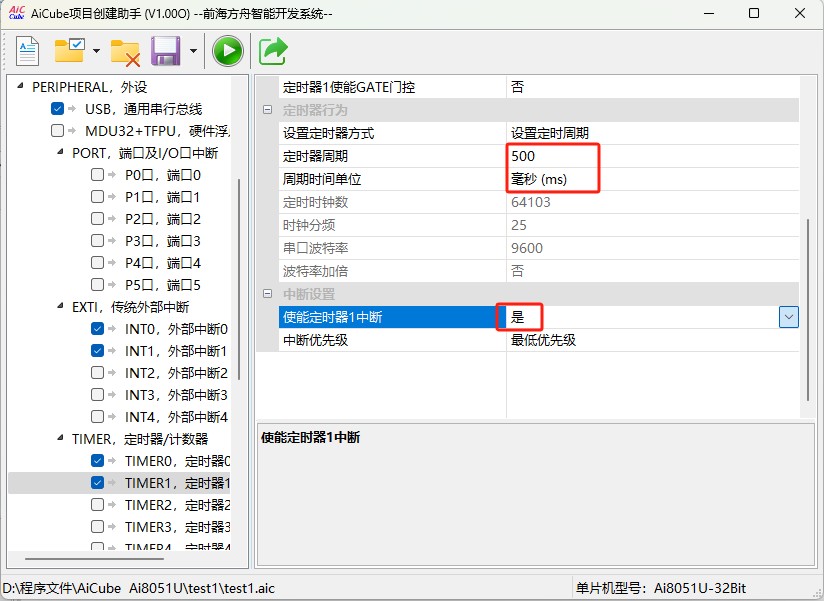Click the 波特率加倍 property row
This screenshot has height=601, width=824.
[x=538, y=271]
